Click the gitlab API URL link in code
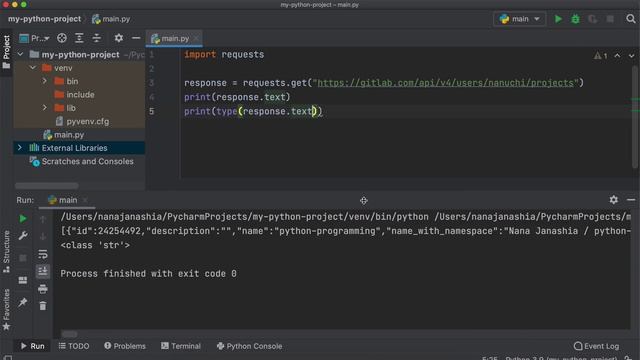 tap(445, 83)
